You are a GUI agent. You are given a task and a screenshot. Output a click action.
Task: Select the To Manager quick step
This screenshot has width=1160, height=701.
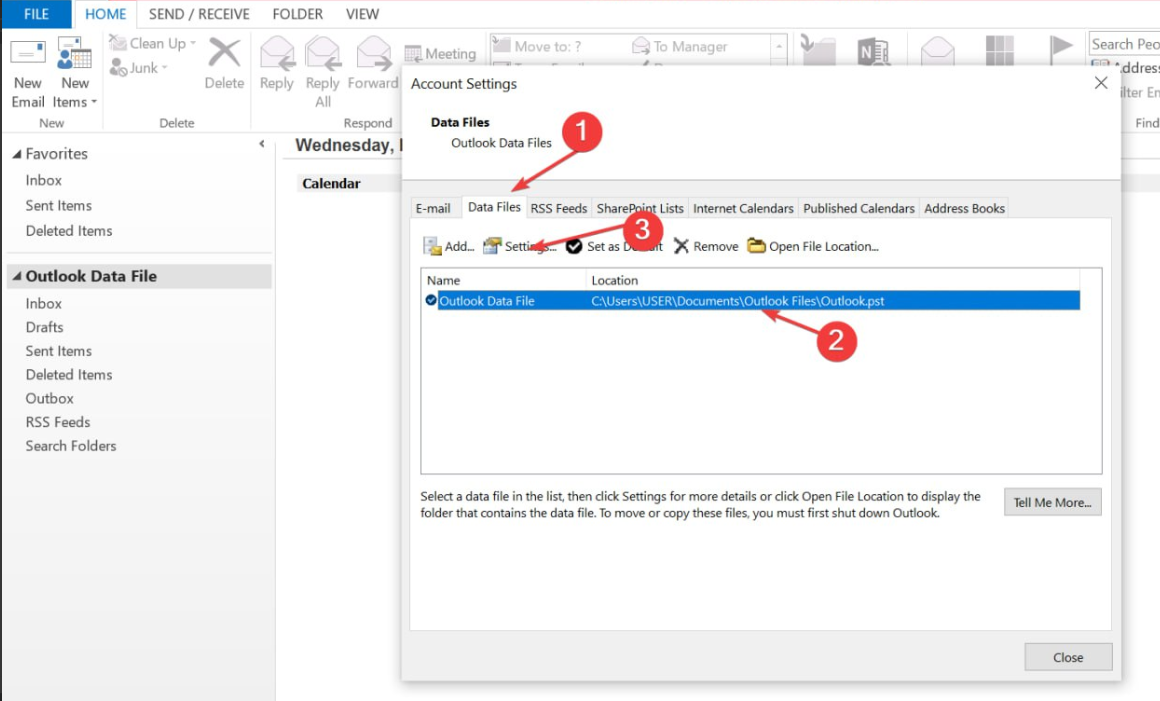pos(680,47)
